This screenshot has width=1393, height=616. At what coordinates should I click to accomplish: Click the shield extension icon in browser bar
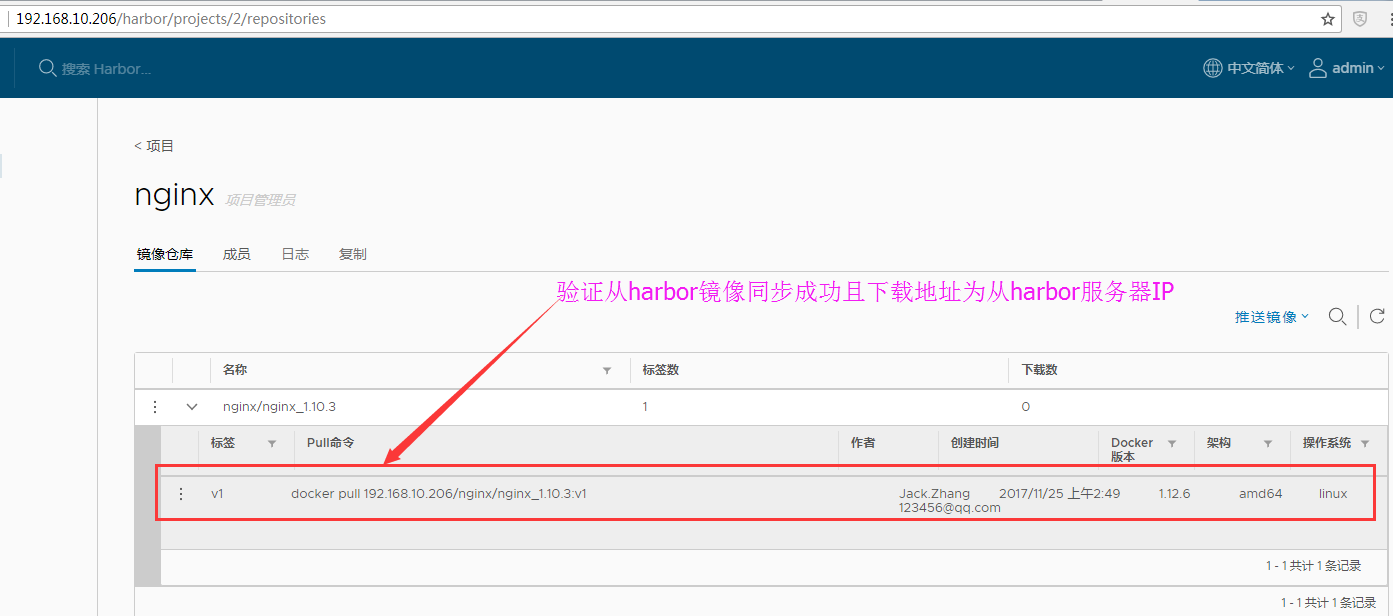[x=1360, y=19]
